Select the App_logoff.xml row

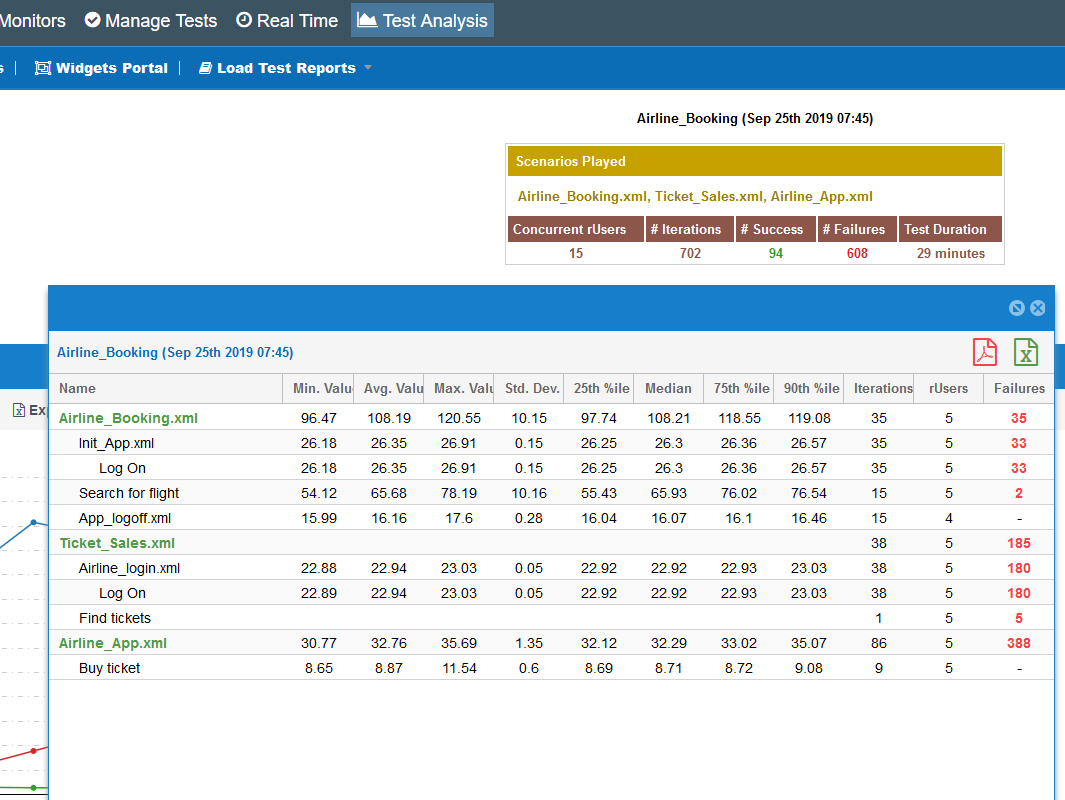click(x=552, y=518)
